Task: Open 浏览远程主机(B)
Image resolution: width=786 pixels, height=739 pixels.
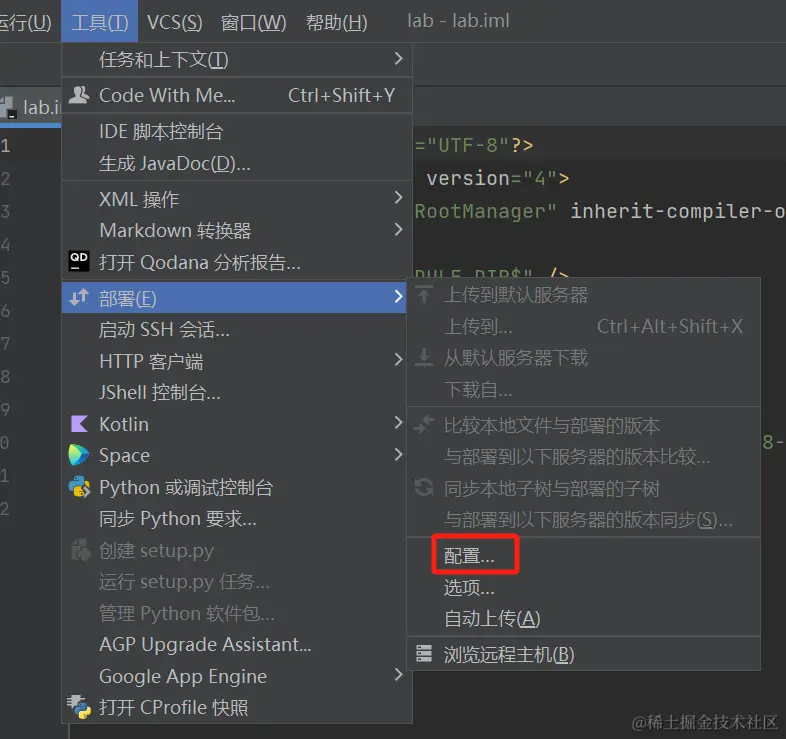Action: click(583, 654)
